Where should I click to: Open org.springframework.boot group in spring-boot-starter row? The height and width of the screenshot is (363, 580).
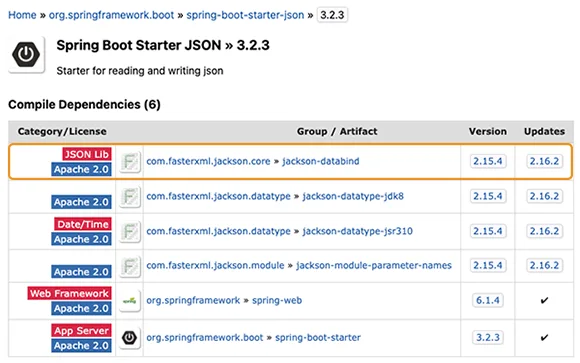pyautogui.click(x=205, y=337)
